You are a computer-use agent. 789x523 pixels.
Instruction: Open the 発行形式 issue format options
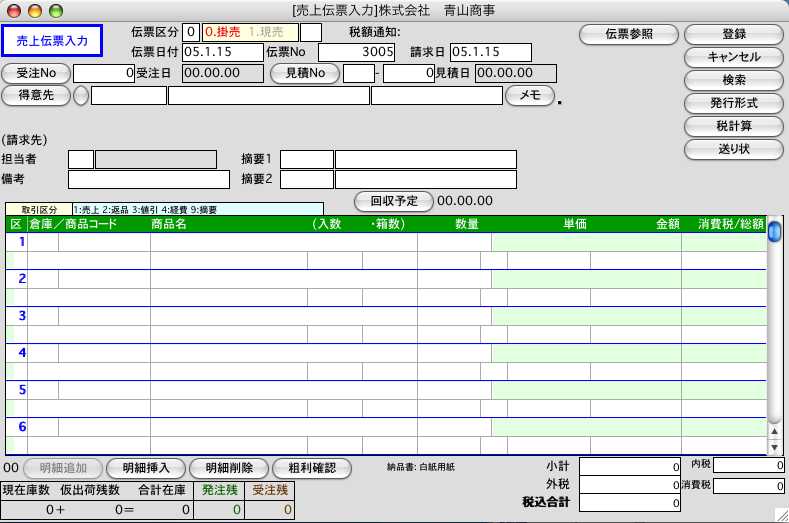733,103
